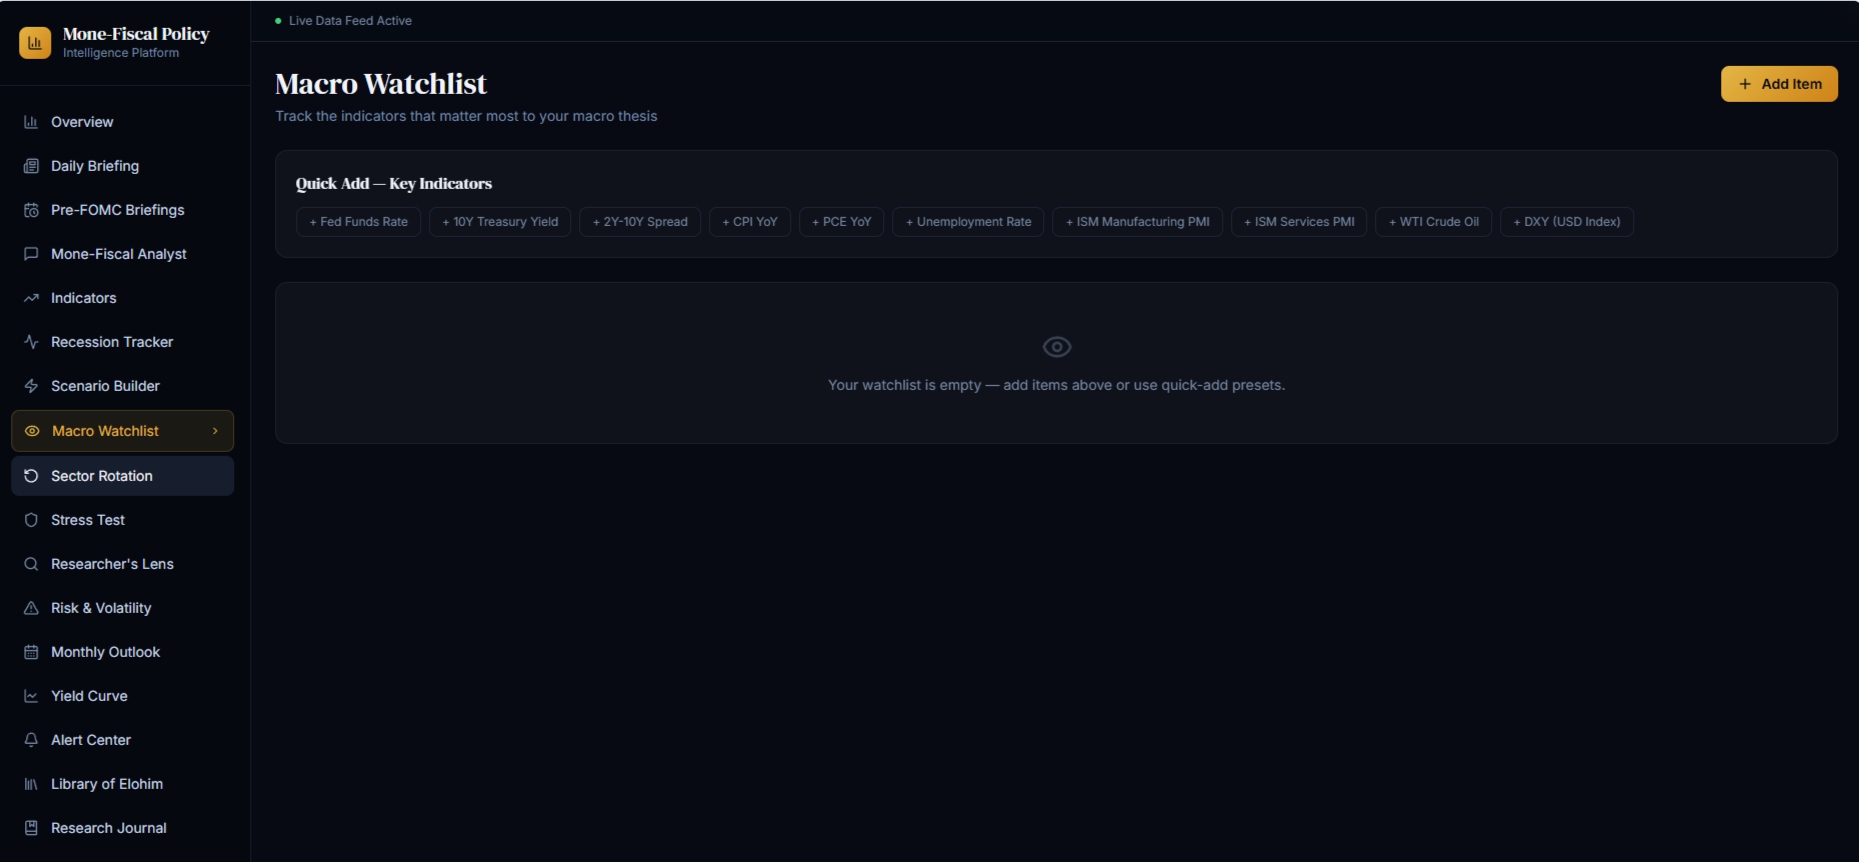Click the Sector Rotation refresh icon

click(x=31, y=476)
